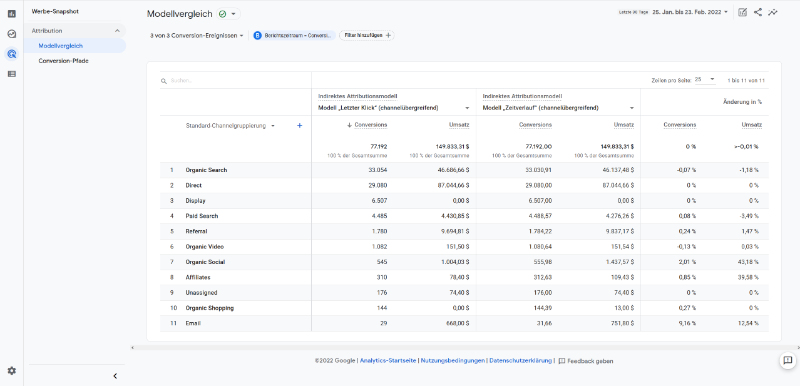Open the Zeitverlauf model dropdown
Image resolution: width=800 pixels, height=386 pixels.
557,108
